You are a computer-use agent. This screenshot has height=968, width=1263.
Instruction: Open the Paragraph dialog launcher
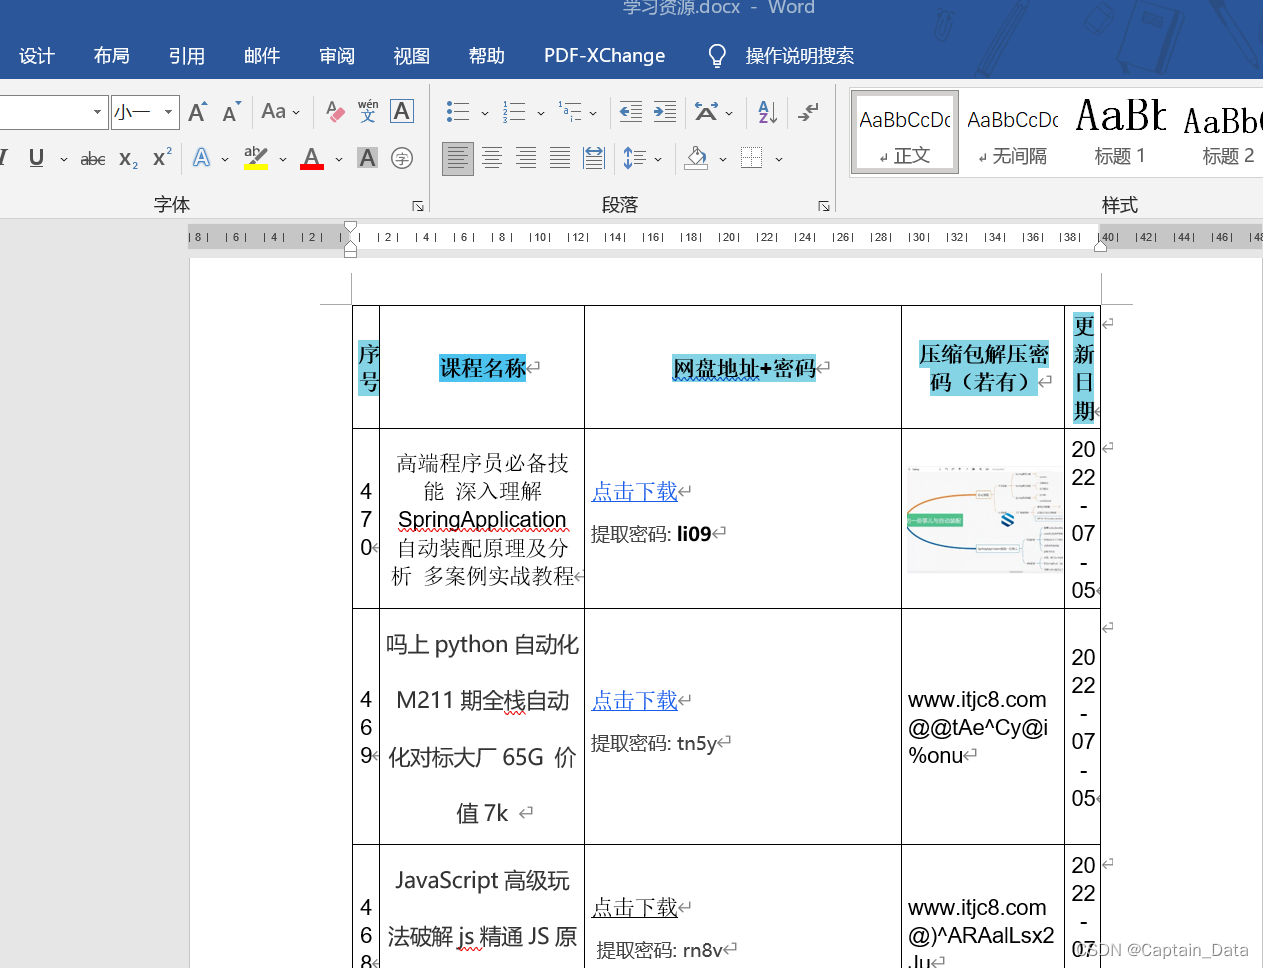(x=824, y=206)
